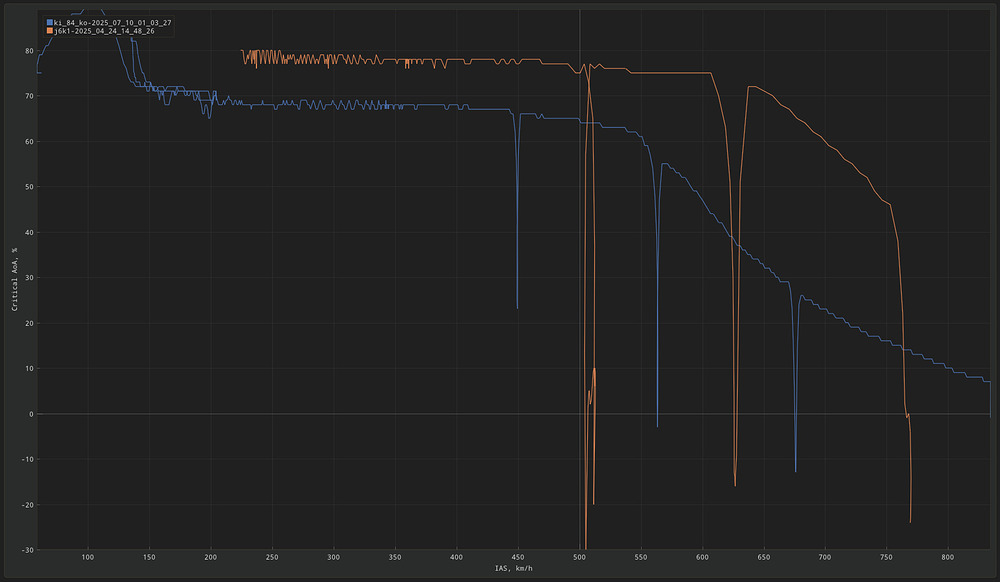Pick the bottom of blue dip near 676 km/h
The width and height of the screenshot is (1000, 582).
point(796,471)
